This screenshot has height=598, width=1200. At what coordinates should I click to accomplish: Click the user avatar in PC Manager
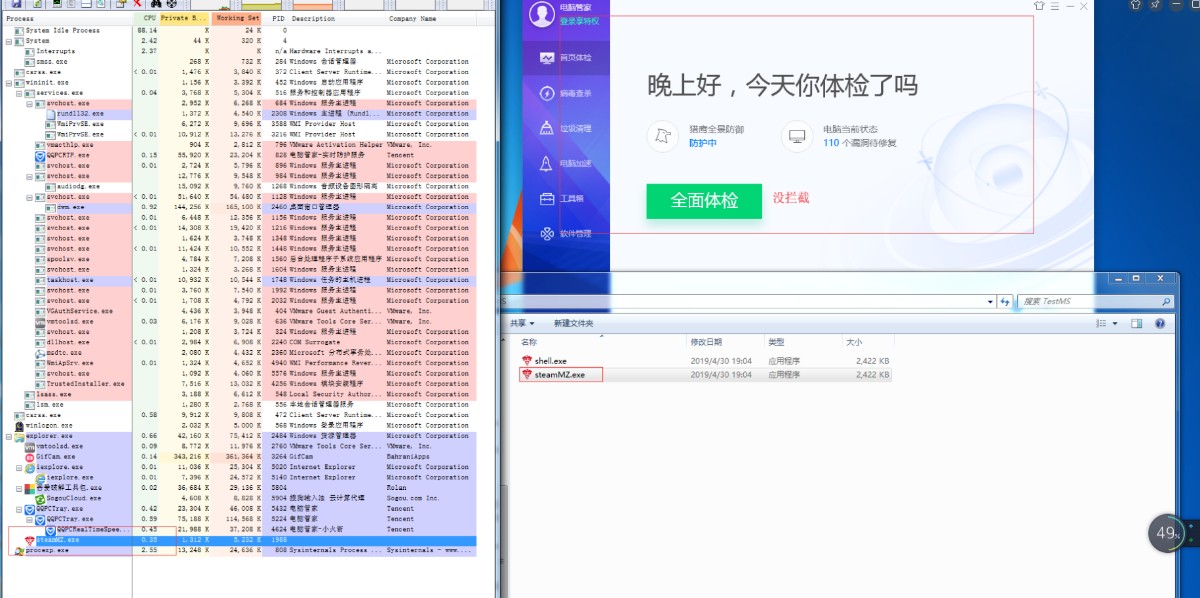pyautogui.click(x=541, y=13)
